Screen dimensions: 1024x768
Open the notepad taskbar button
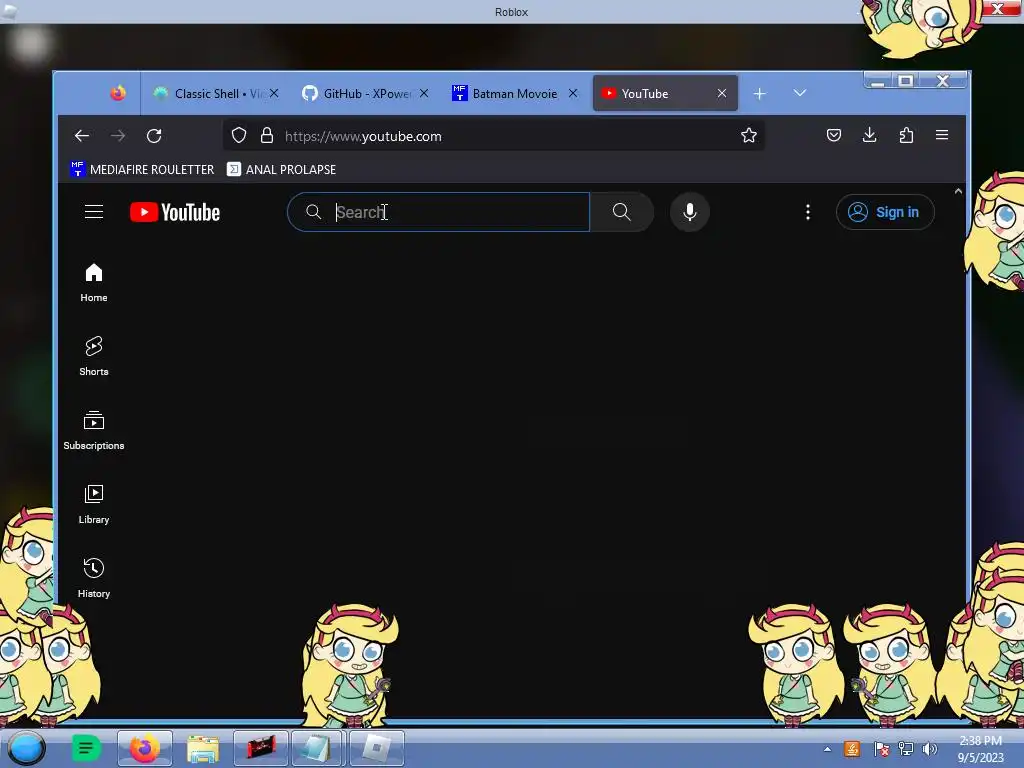point(317,748)
